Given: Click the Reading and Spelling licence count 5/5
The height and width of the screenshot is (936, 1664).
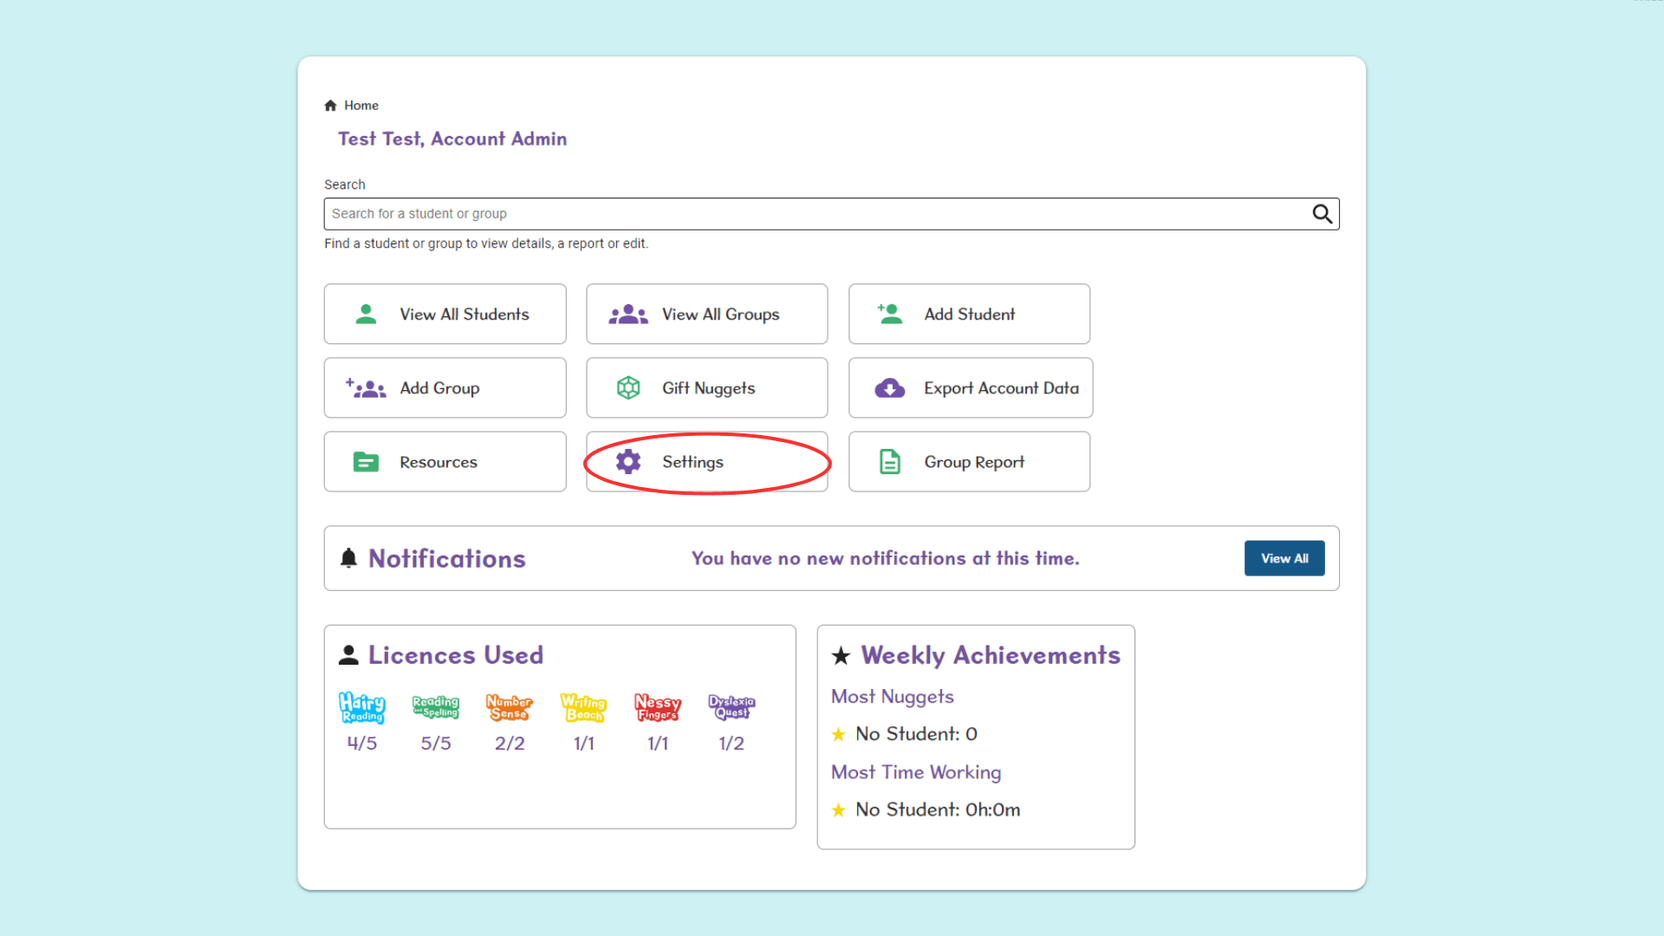Looking at the screenshot, I should tap(435, 743).
